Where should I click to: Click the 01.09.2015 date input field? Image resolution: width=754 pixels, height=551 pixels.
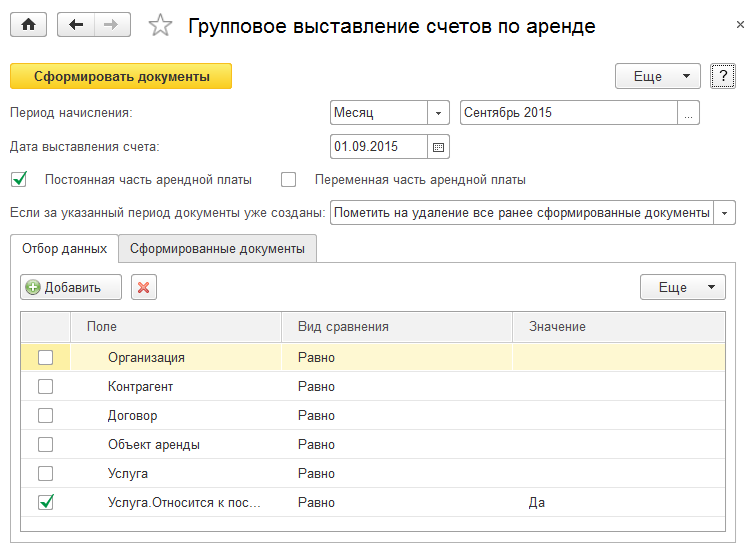tap(379, 147)
